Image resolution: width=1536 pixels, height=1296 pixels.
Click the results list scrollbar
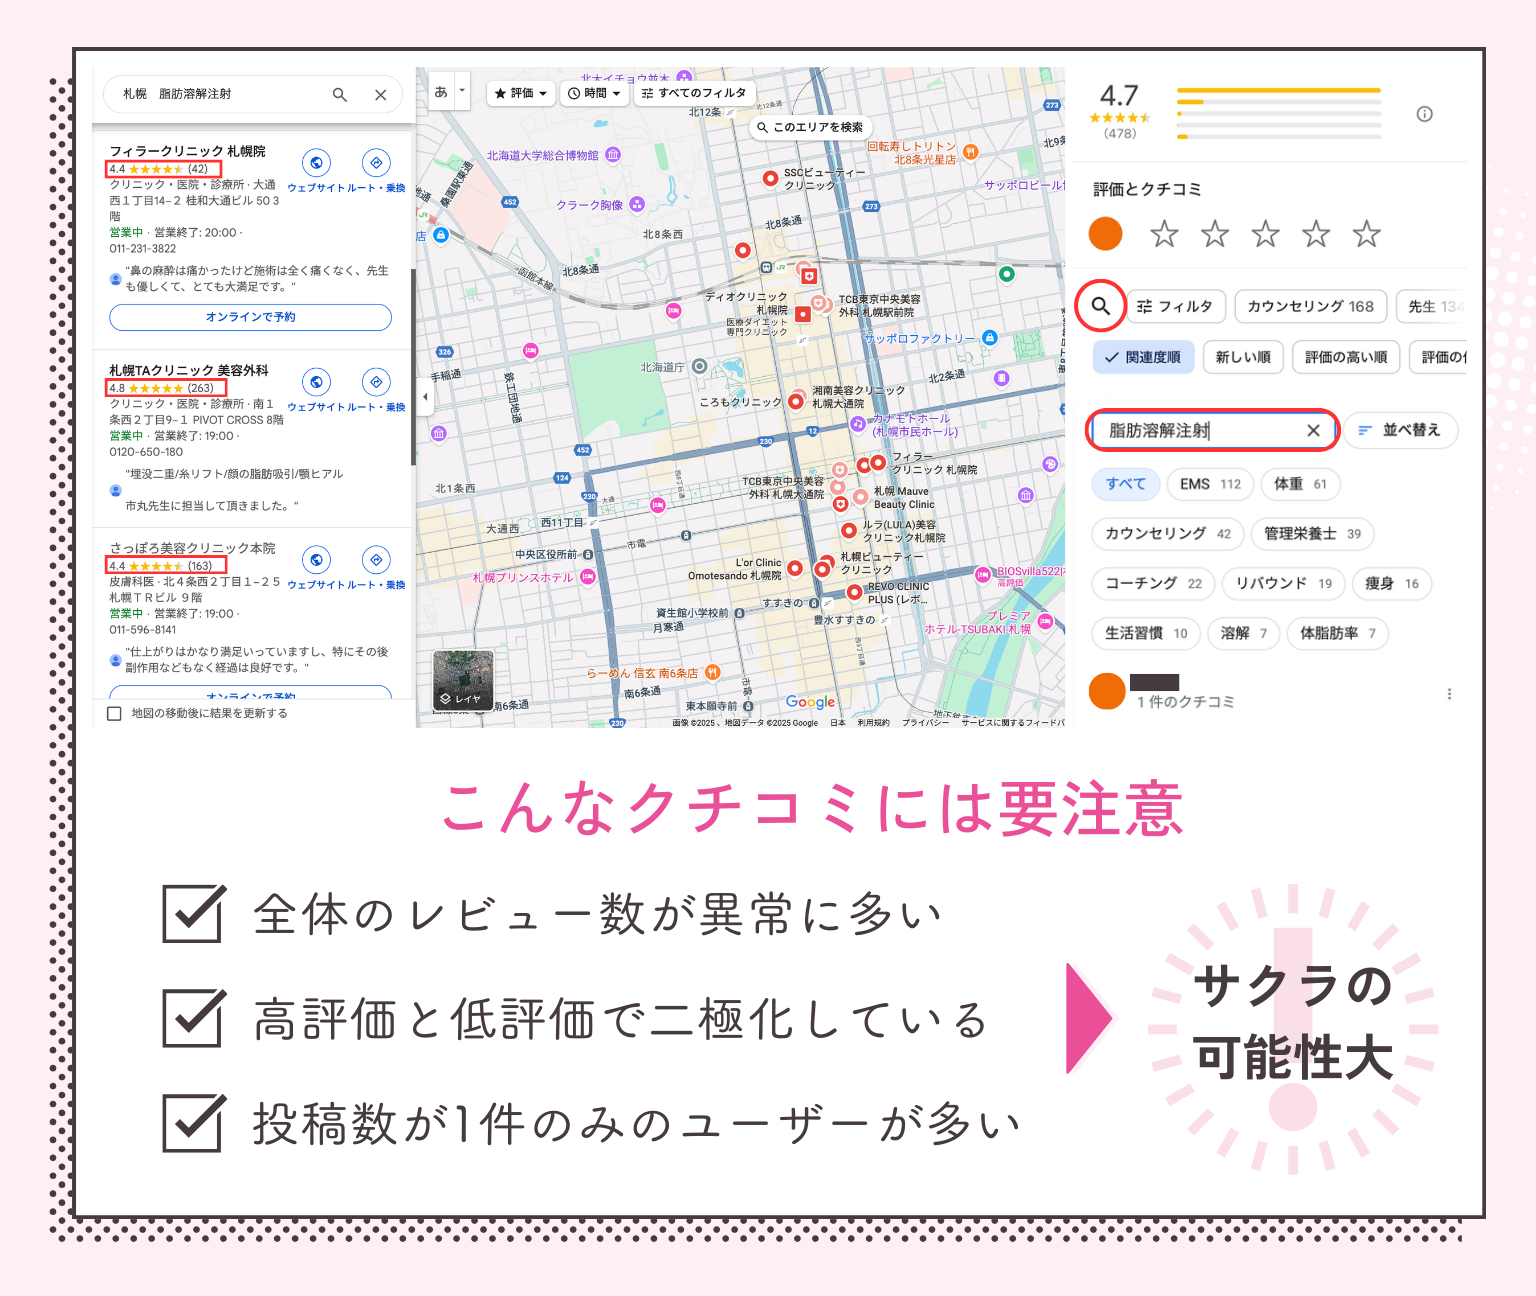point(413,367)
